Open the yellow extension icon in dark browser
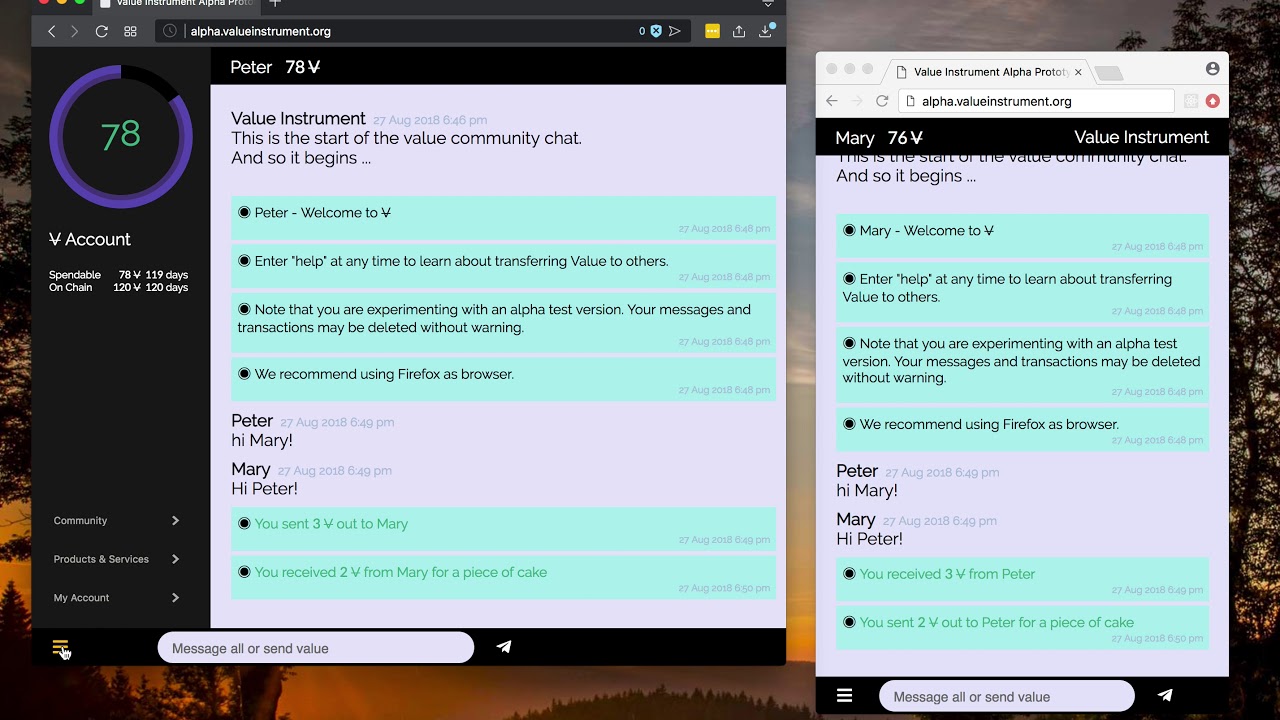Image resolution: width=1280 pixels, height=720 pixels. coord(712,31)
